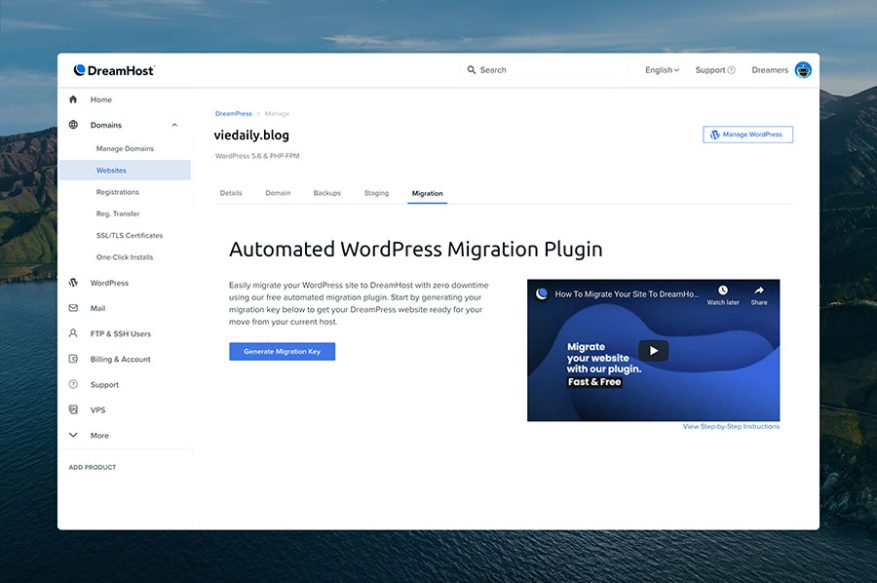Select Manage WordPress

click(747, 133)
